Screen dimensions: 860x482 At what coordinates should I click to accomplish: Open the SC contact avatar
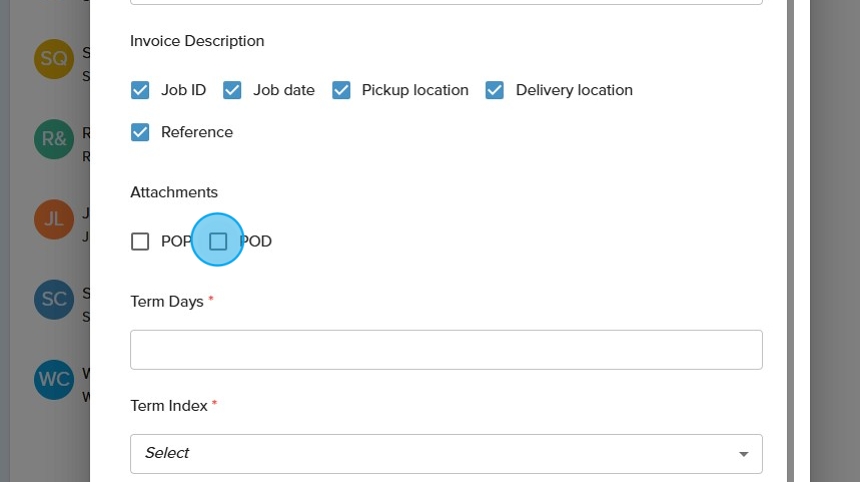pos(54,299)
